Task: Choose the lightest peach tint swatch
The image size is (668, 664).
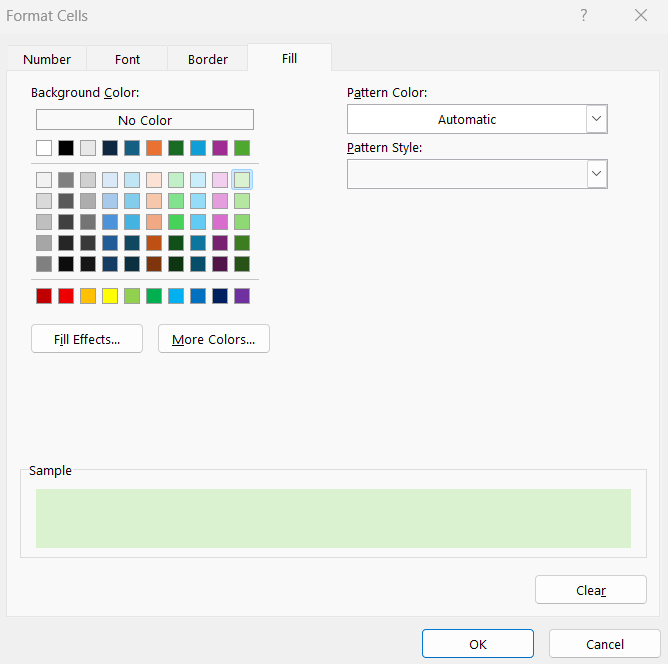Action: tap(154, 180)
